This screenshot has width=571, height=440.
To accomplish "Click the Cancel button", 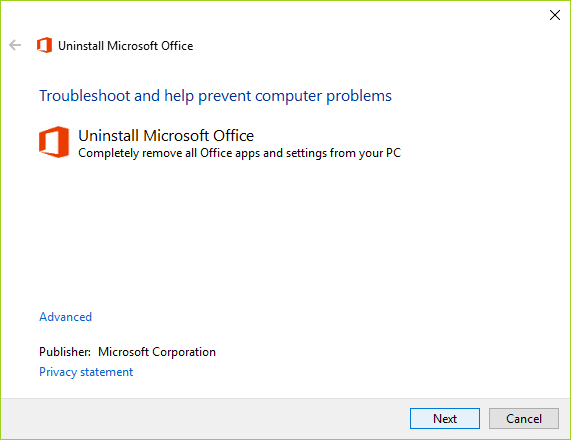I will pos(524,419).
